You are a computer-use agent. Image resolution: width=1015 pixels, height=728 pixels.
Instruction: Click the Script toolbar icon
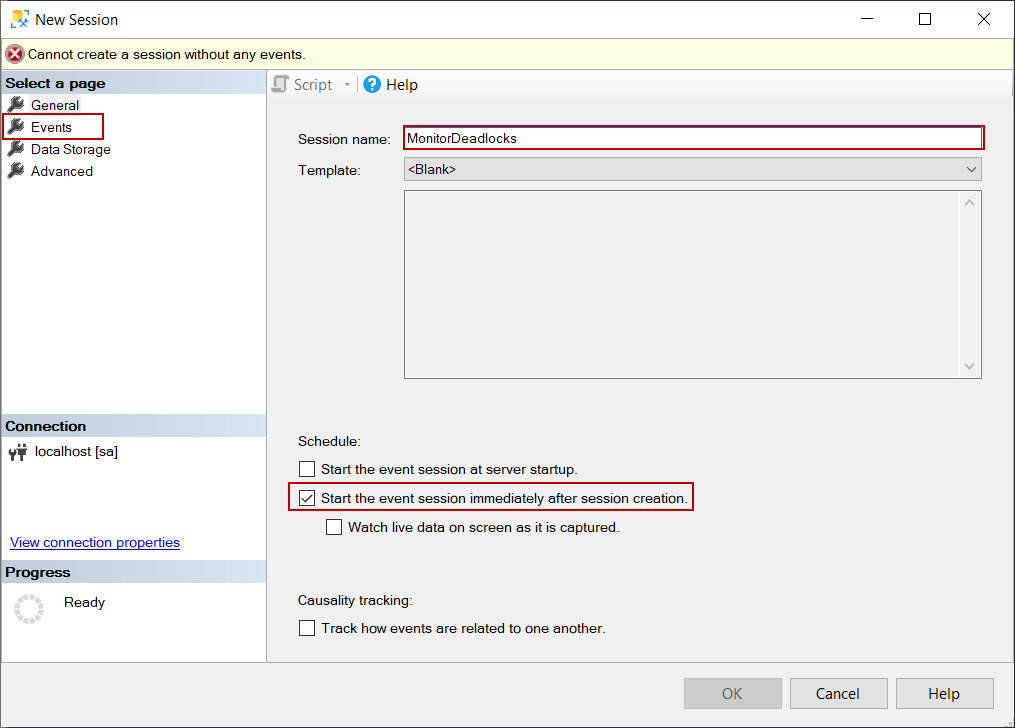click(280, 84)
